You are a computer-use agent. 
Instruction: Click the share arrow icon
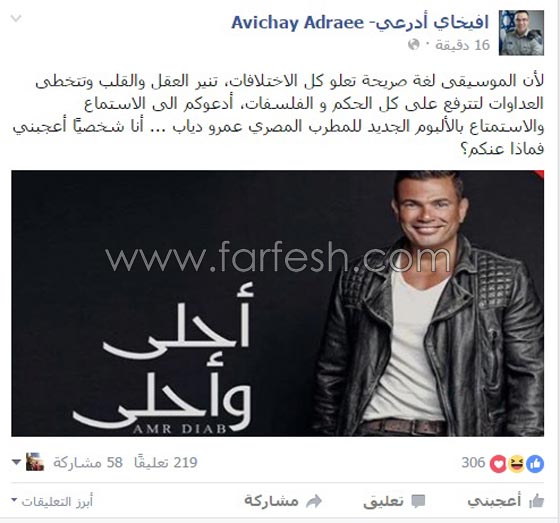point(314,501)
